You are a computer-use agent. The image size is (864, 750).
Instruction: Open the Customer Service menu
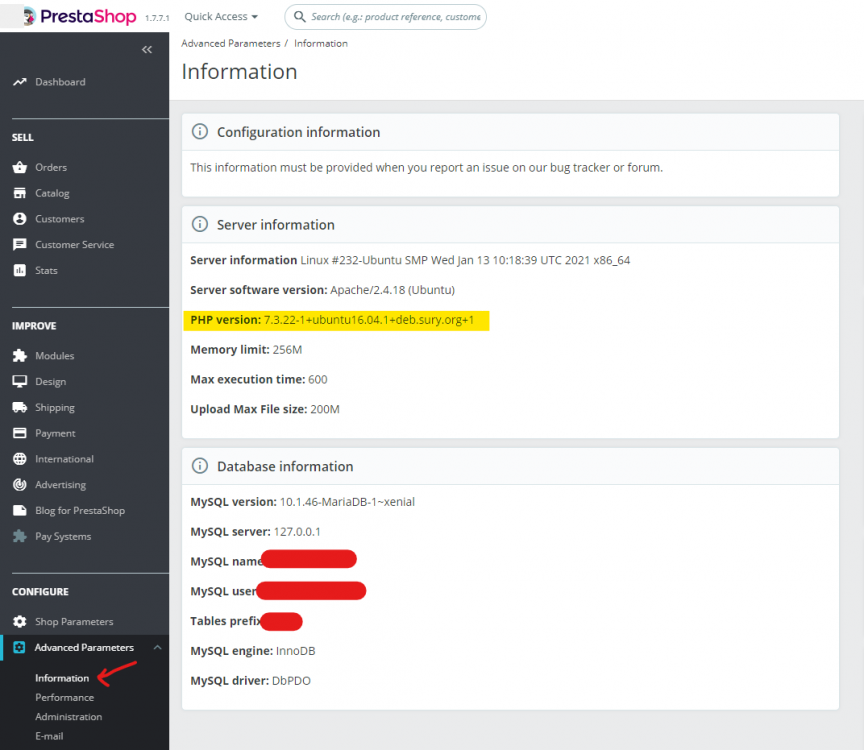pos(74,244)
